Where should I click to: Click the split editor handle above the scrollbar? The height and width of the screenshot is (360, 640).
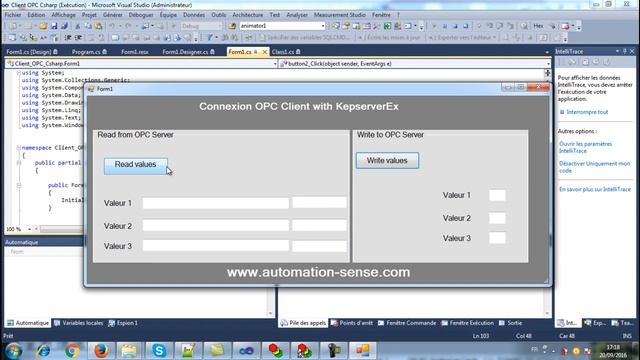547,73
